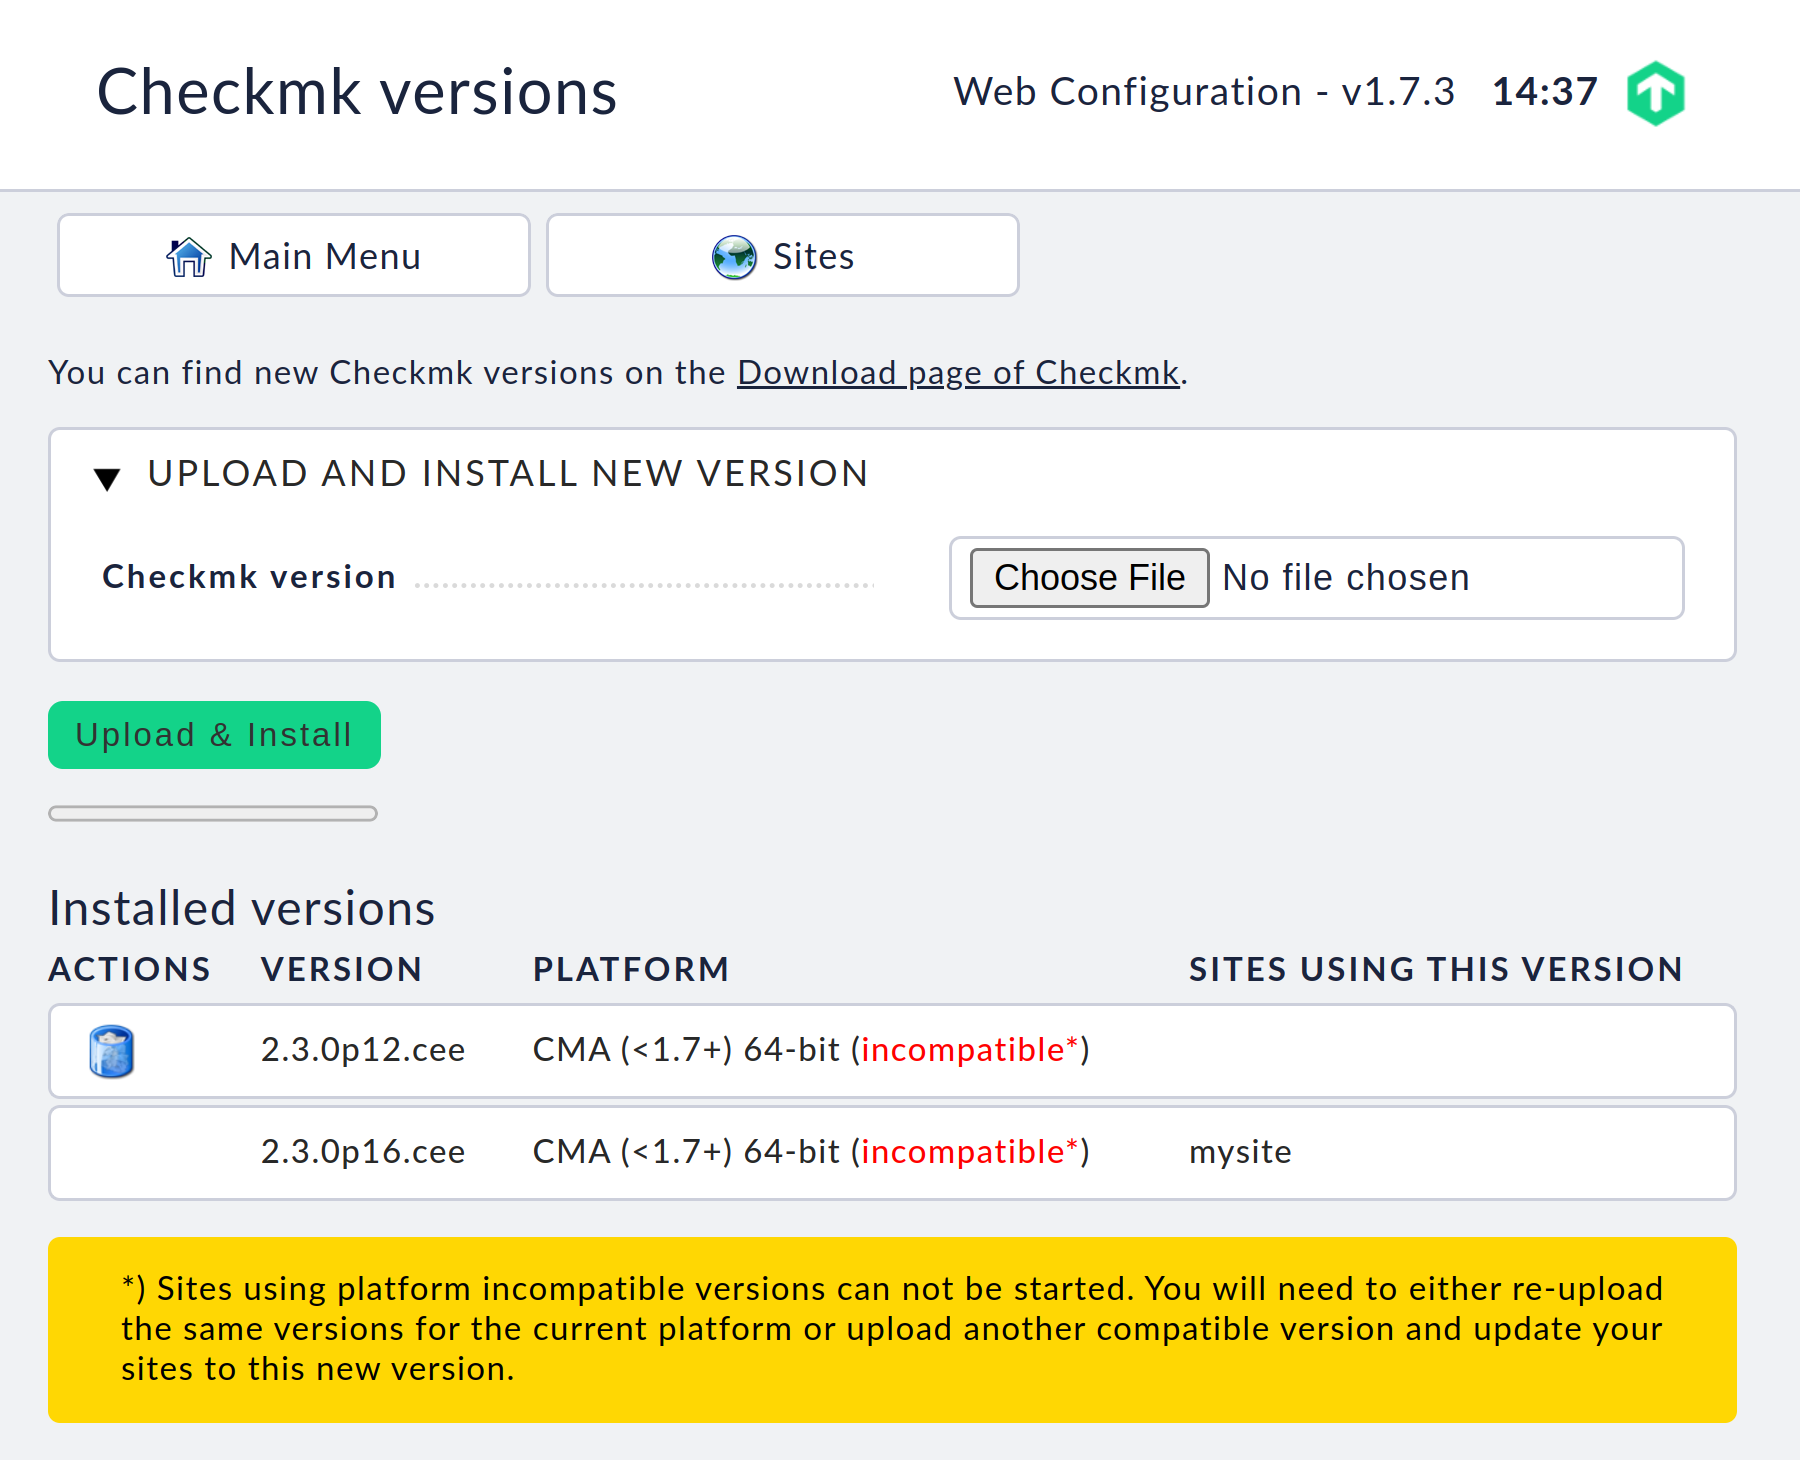Click the Web Configuration - v1.7.3 text
The image size is (1800, 1460).
[1204, 92]
